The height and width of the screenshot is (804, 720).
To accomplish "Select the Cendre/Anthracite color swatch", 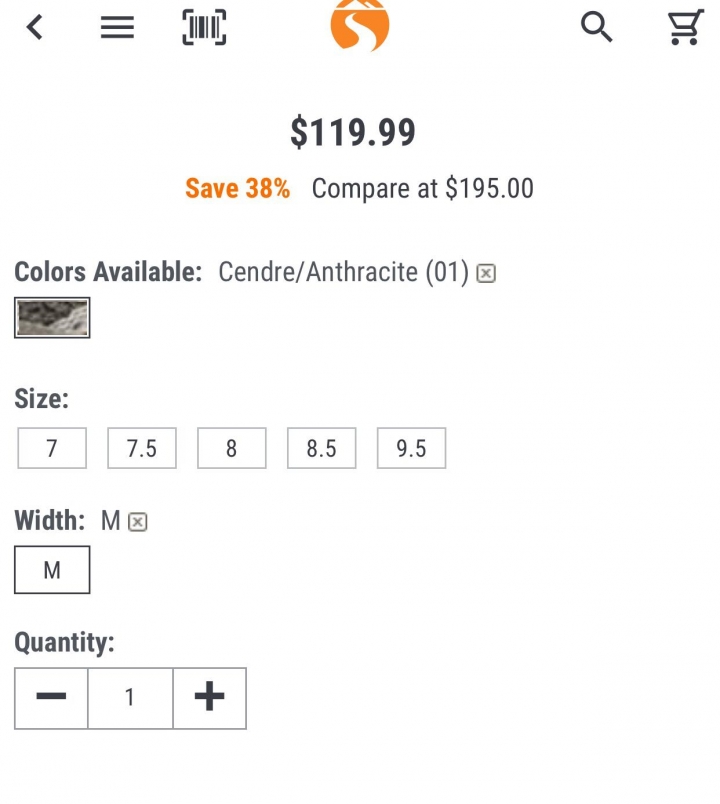I will click(52, 318).
